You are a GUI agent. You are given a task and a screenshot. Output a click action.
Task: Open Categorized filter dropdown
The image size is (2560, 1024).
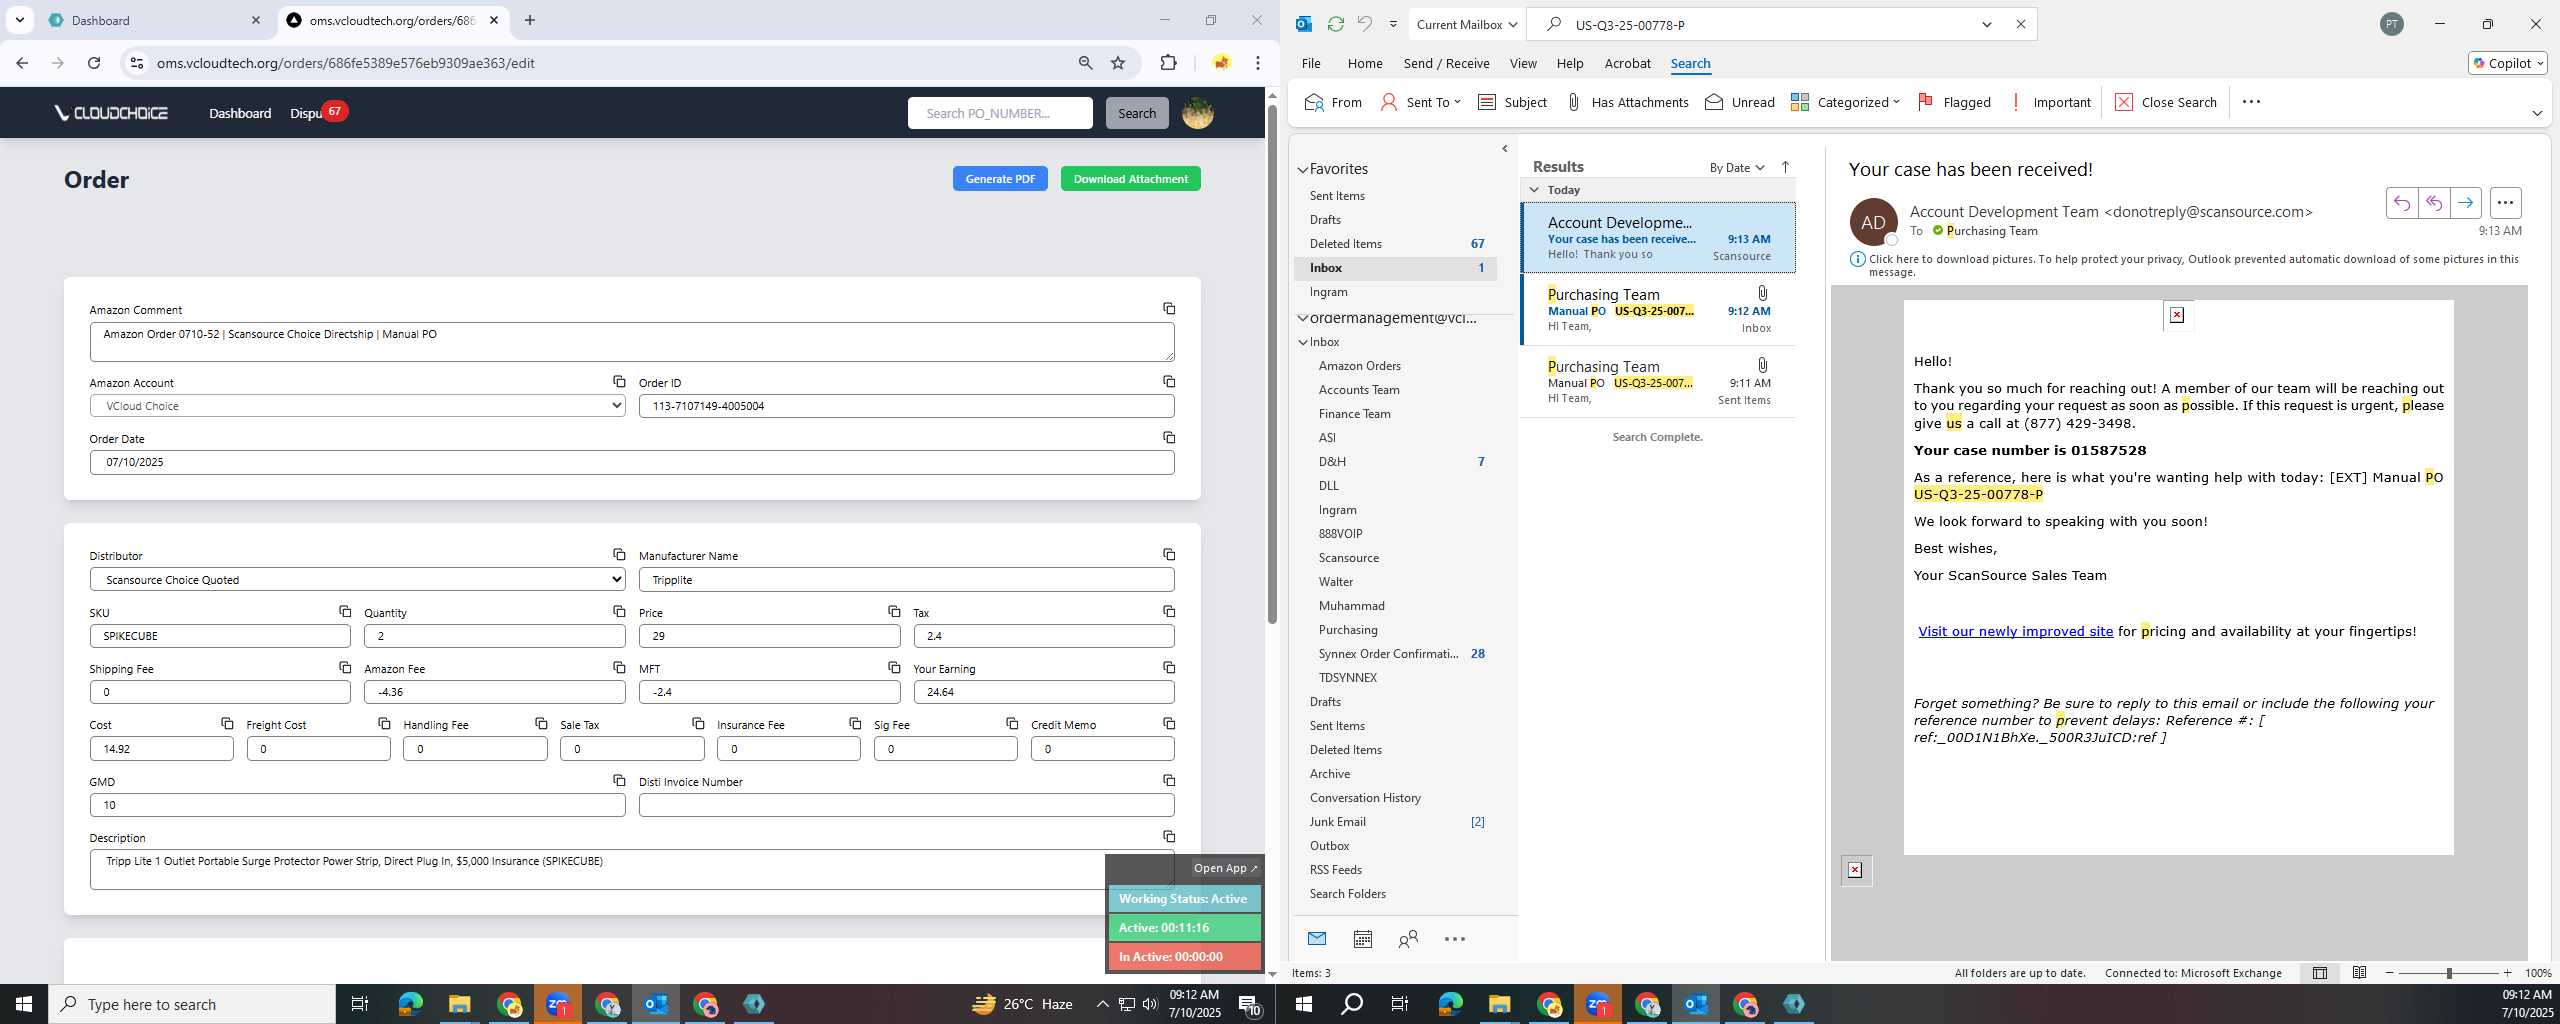[1845, 102]
